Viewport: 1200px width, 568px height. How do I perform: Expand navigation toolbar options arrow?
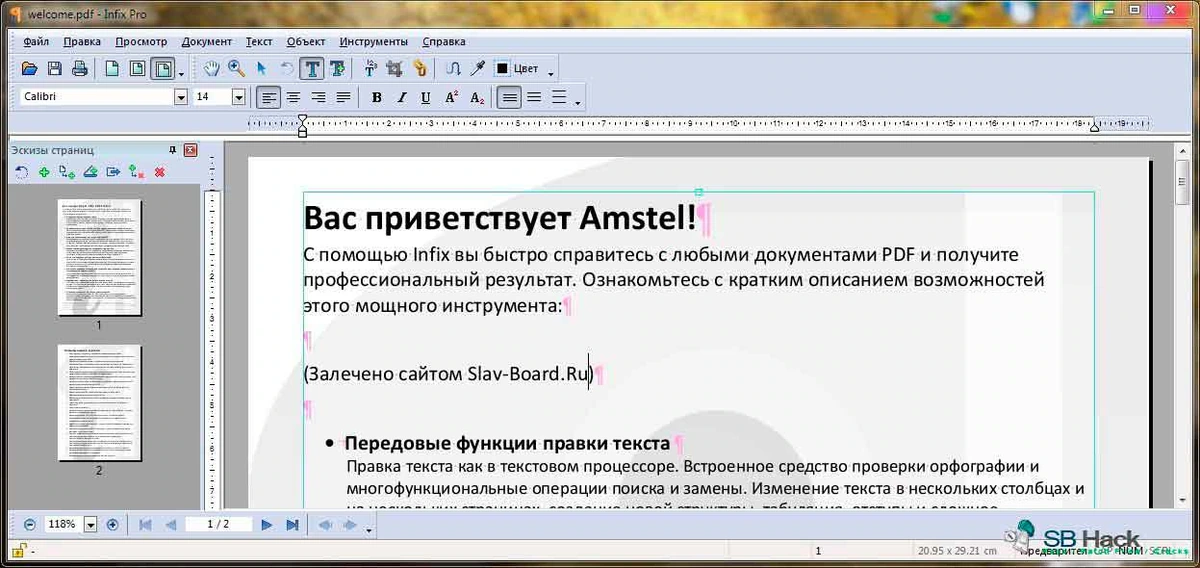370,528
